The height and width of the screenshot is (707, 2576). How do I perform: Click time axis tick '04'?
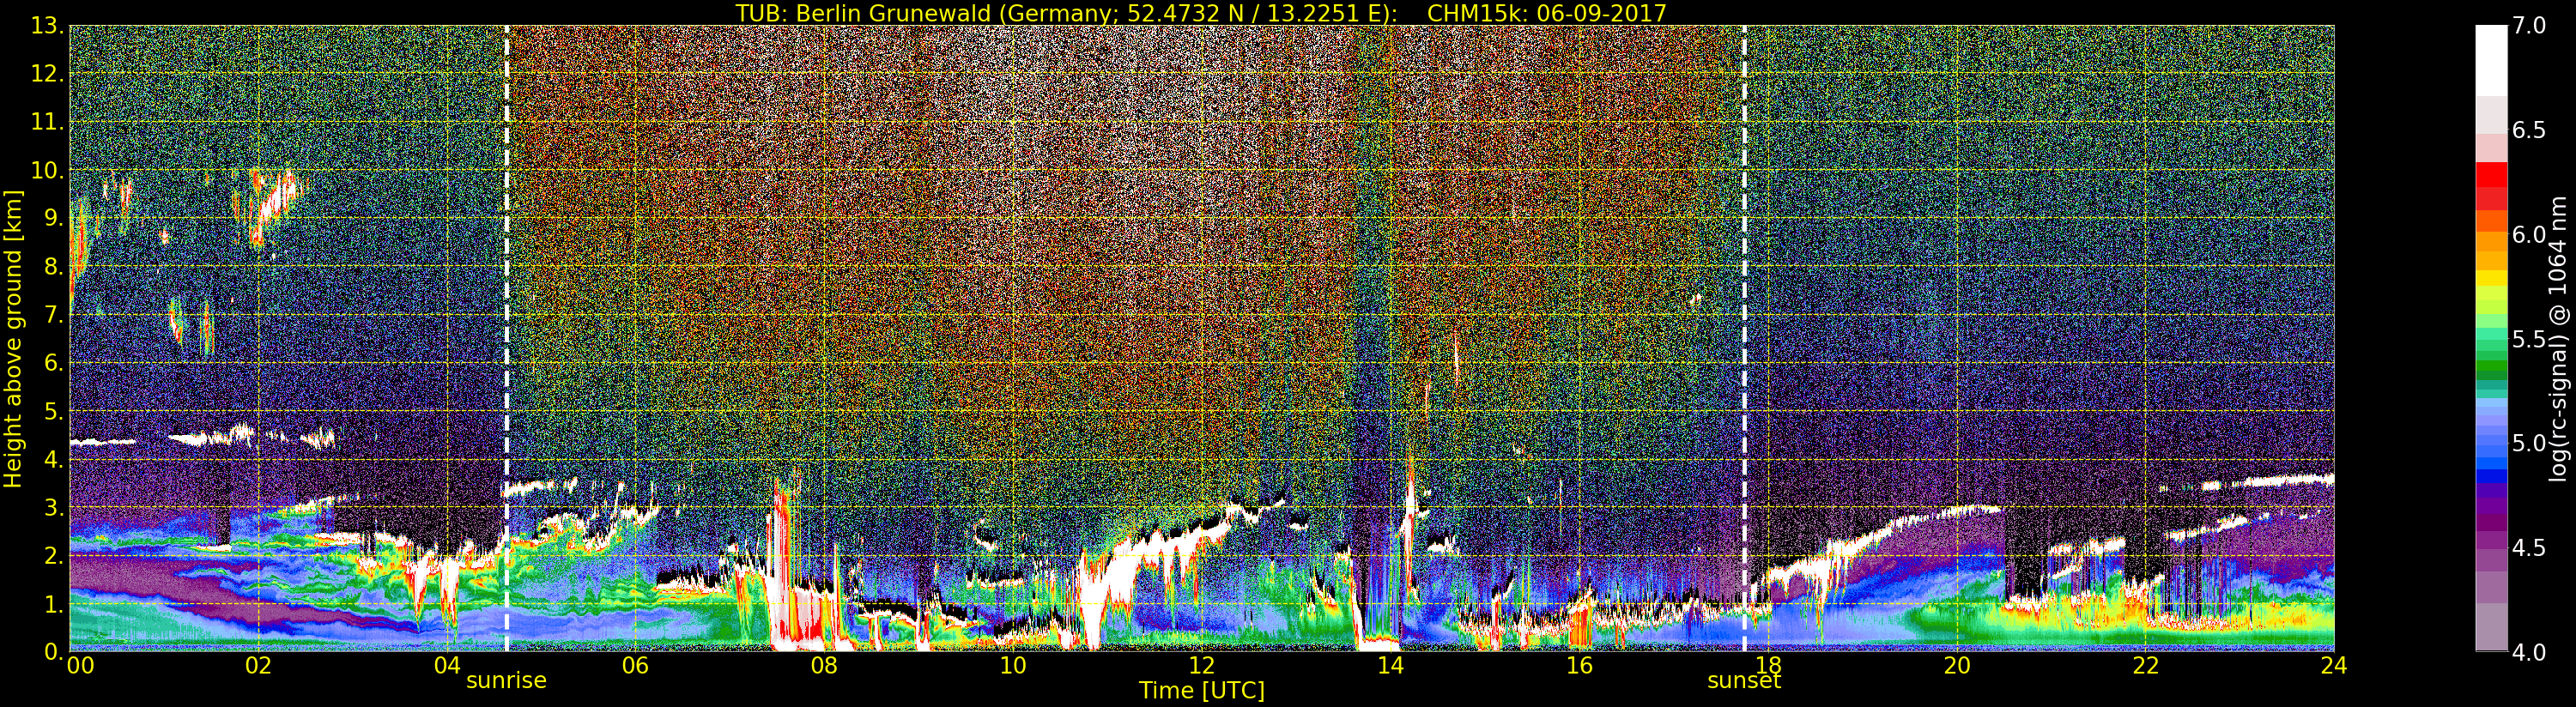pos(447,666)
